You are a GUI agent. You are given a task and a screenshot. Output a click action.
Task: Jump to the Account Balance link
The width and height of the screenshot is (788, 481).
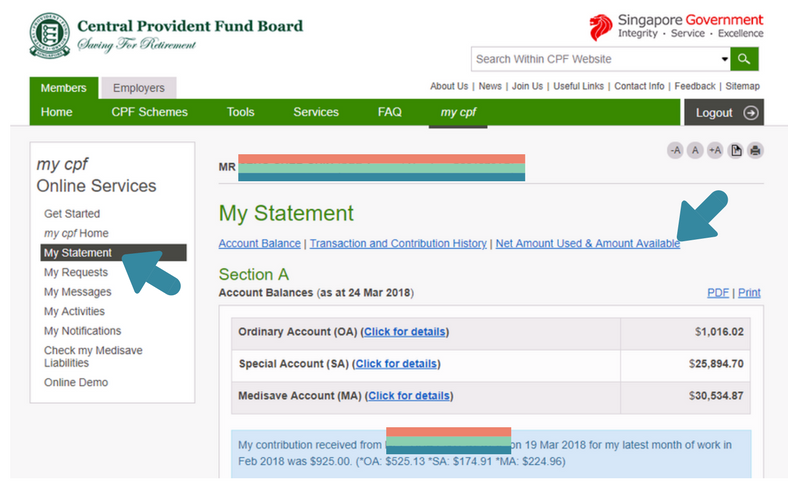[x=259, y=243]
